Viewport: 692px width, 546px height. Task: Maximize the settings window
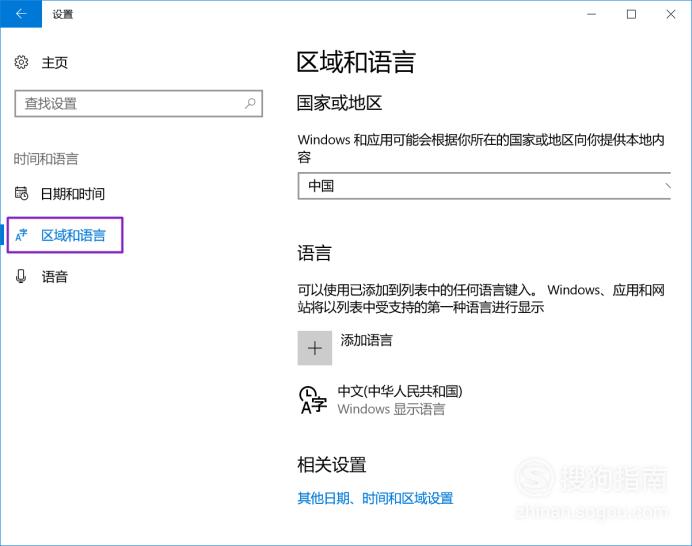pyautogui.click(x=632, y=14)
